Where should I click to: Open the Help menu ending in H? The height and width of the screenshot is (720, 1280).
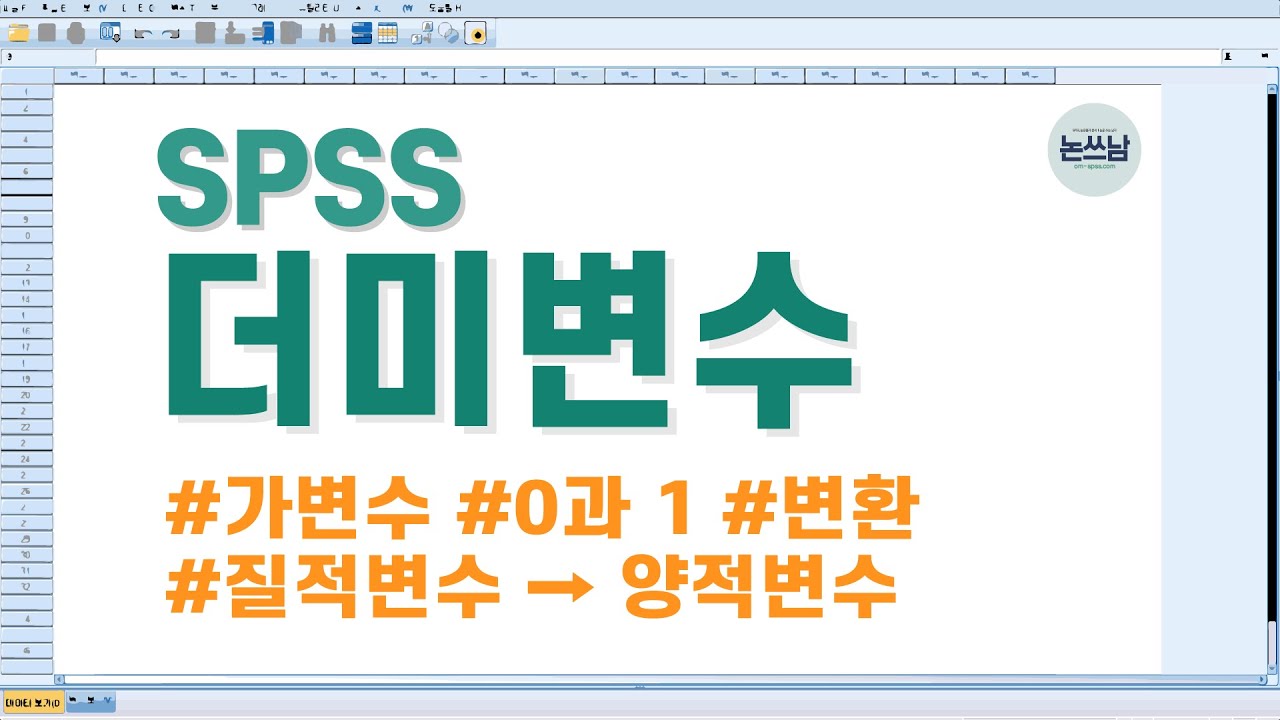[x=444, y=7]
